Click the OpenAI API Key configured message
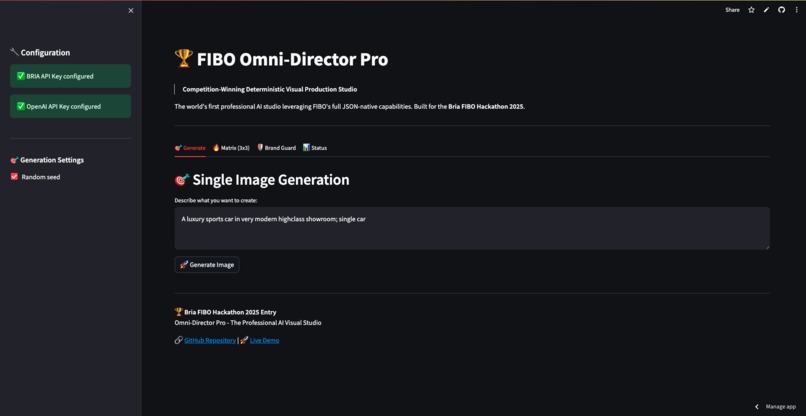This screenshot has height=416, width=806. [70, 106]
